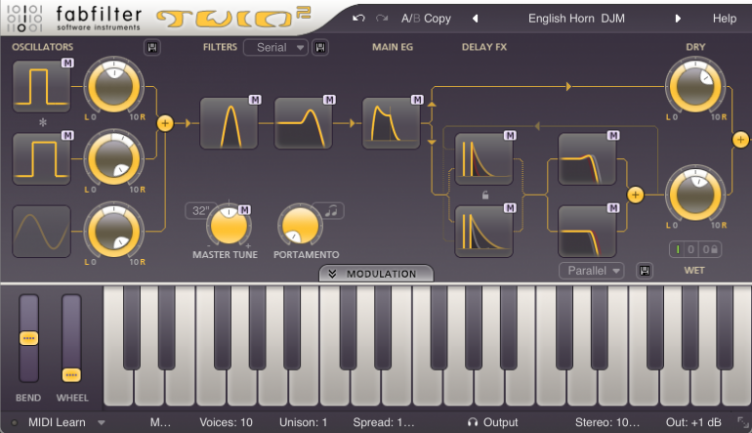Expand the Modulation section
The height and width of the screenshot is (433, 752).
(x=376, y=274)
